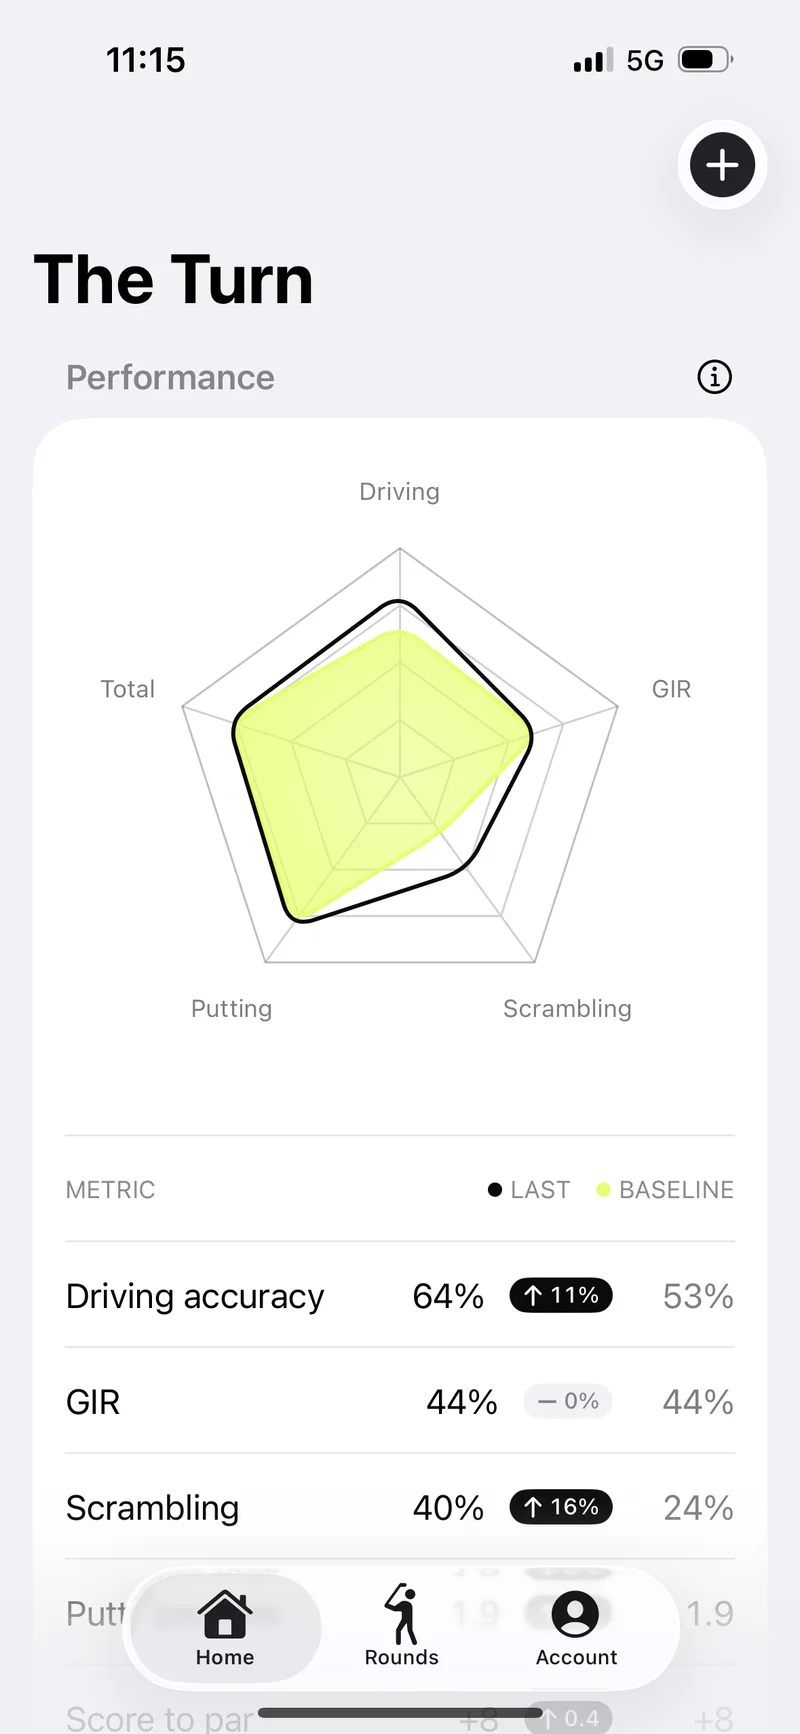Viewport: 800px width, 1734px height.
Task: Tap the 11% increase badge
Action: pyautogui.click(x=561, y=1295)
